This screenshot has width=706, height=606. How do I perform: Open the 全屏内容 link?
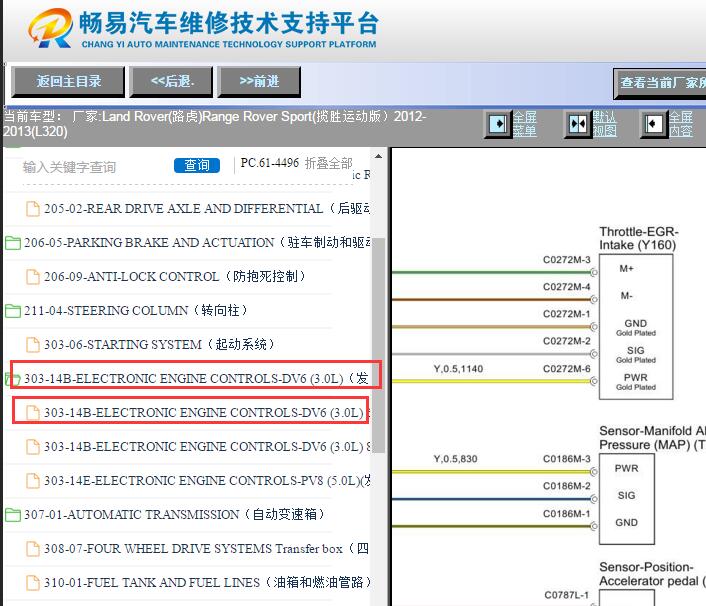(681, 124)
